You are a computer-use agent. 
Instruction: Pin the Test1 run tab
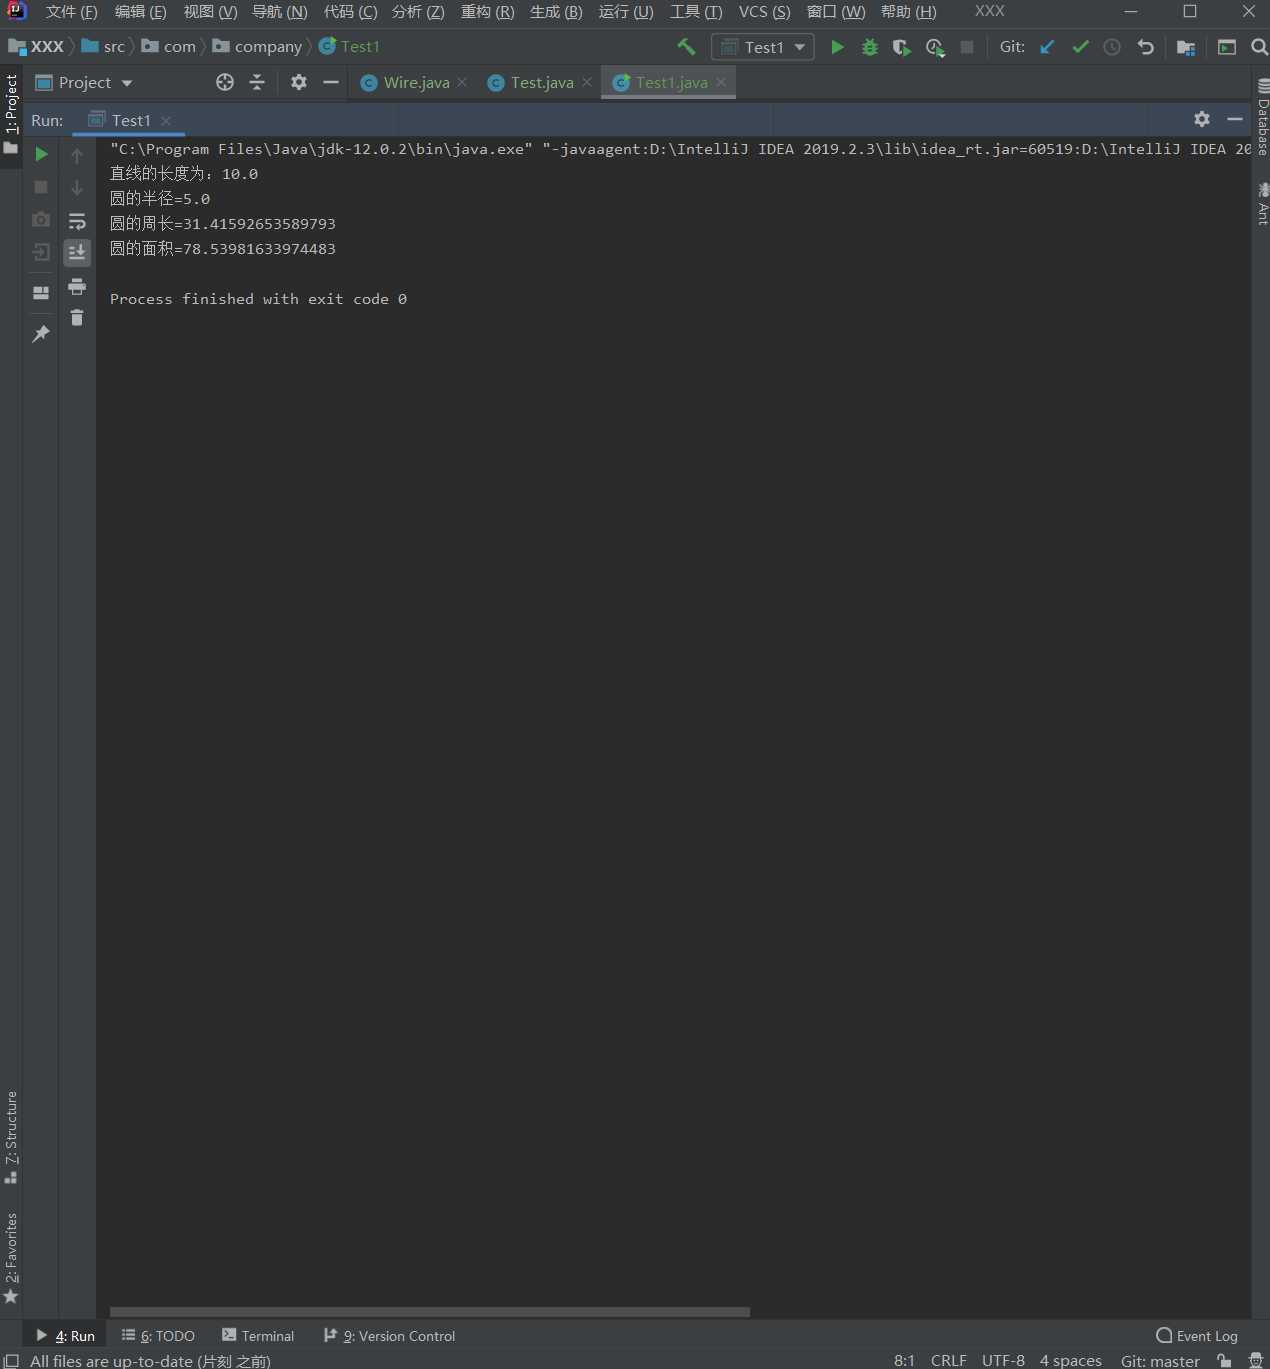pyautogui.click(x=41, y=334)
